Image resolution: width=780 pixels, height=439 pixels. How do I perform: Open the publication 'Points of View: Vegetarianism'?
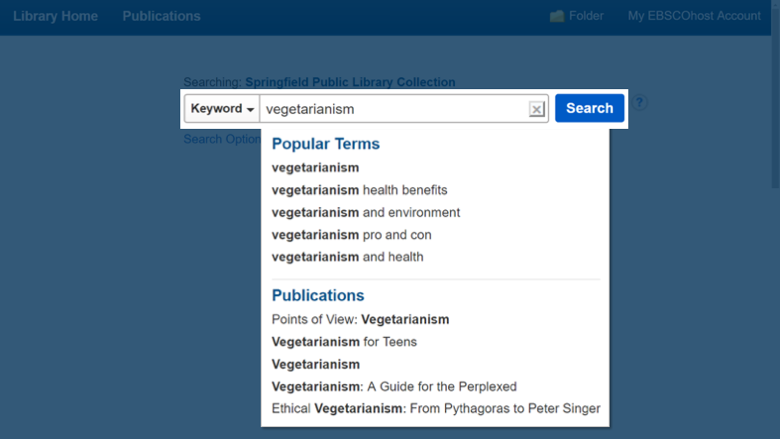(360, 319)
